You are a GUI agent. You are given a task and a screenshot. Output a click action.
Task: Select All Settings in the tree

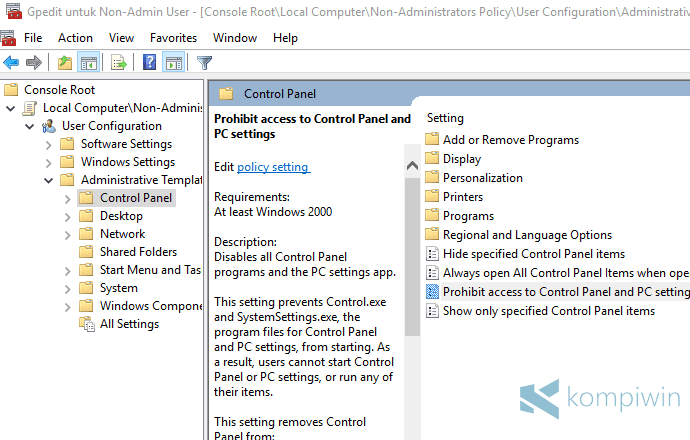pos(129,324)
